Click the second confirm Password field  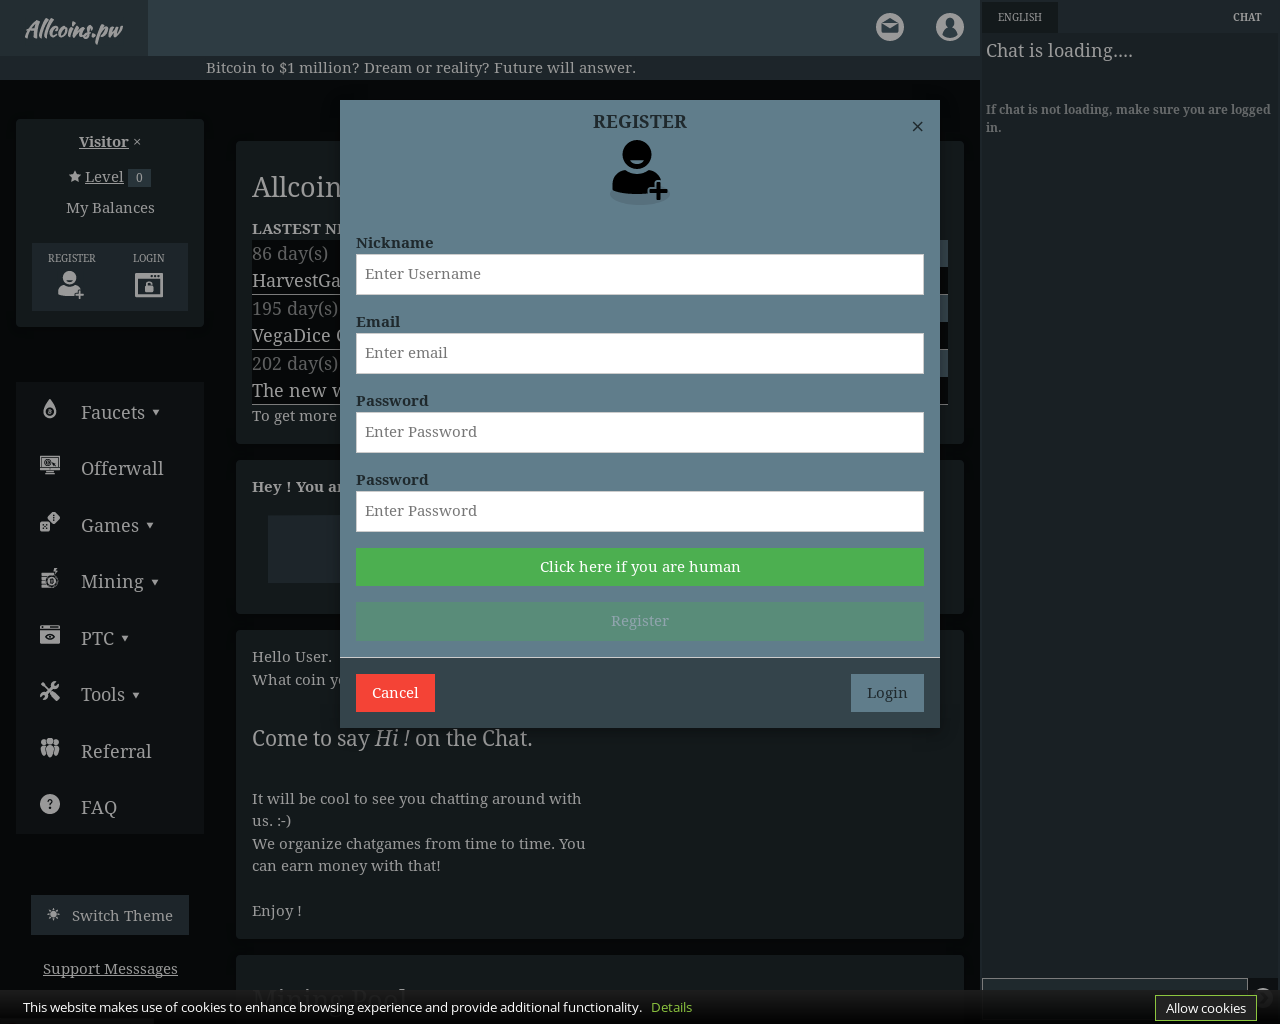tap(640, 511)
